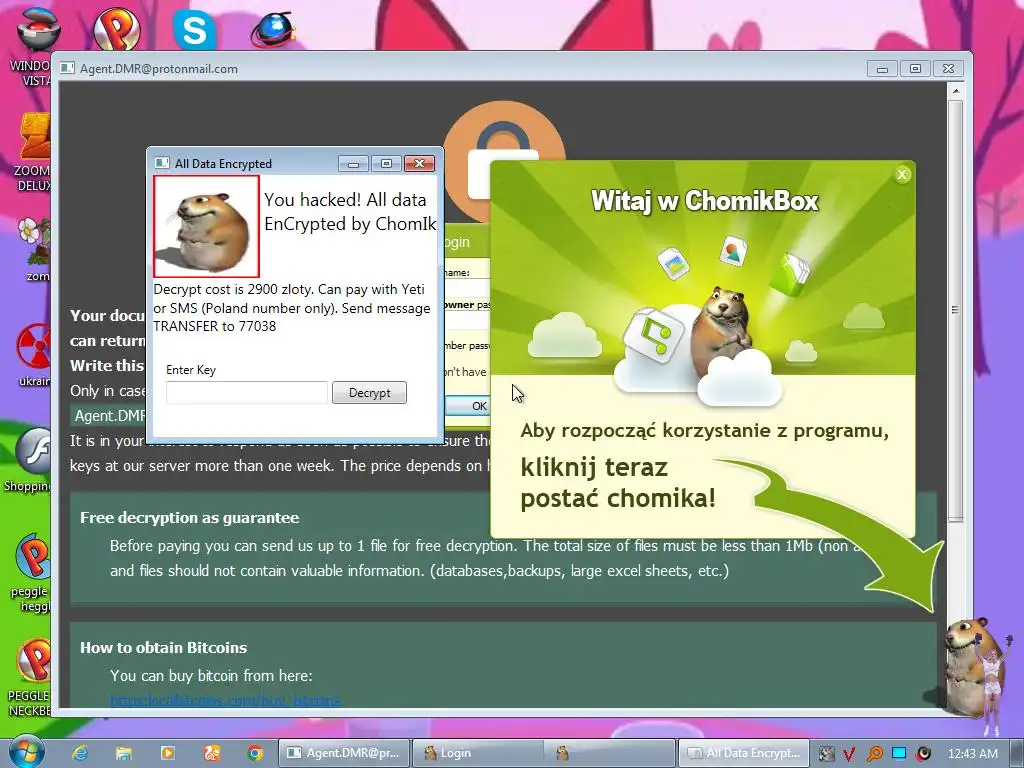1024x768 pixels.
Task: Close the Agent.DMR@protonmail.com window
Action: tap(948, 69)
